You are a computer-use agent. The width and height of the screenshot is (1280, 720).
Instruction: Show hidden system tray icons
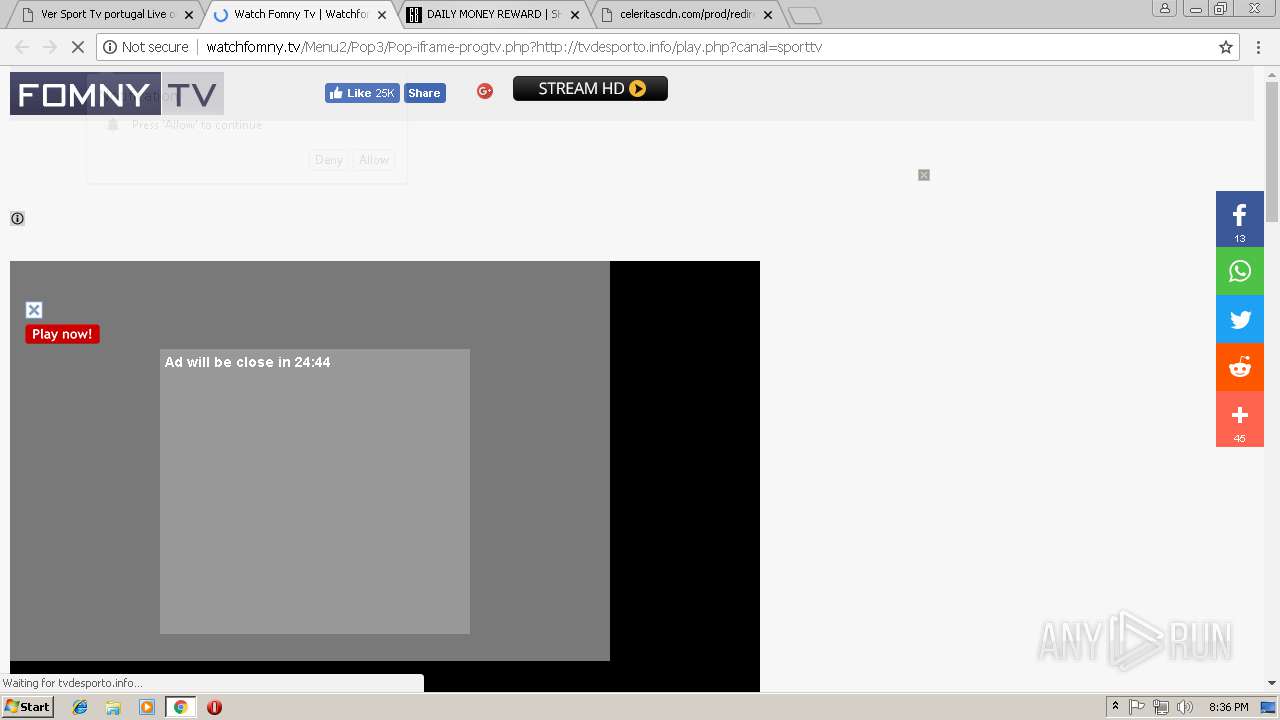click(x=1115, y=707)
